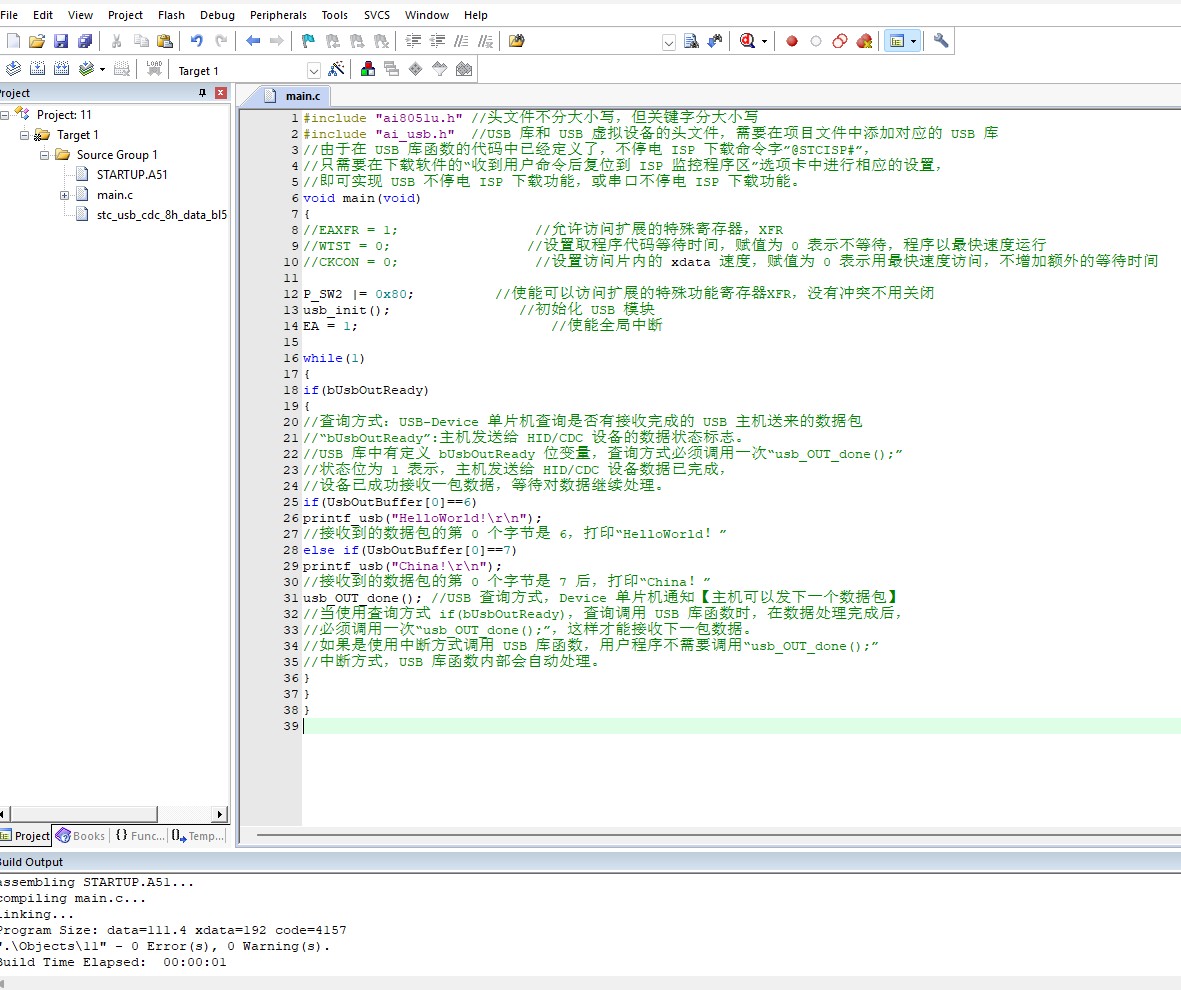Click the usb_init(); code line
The image size is (1181, 990).
[x=346, y=310]
